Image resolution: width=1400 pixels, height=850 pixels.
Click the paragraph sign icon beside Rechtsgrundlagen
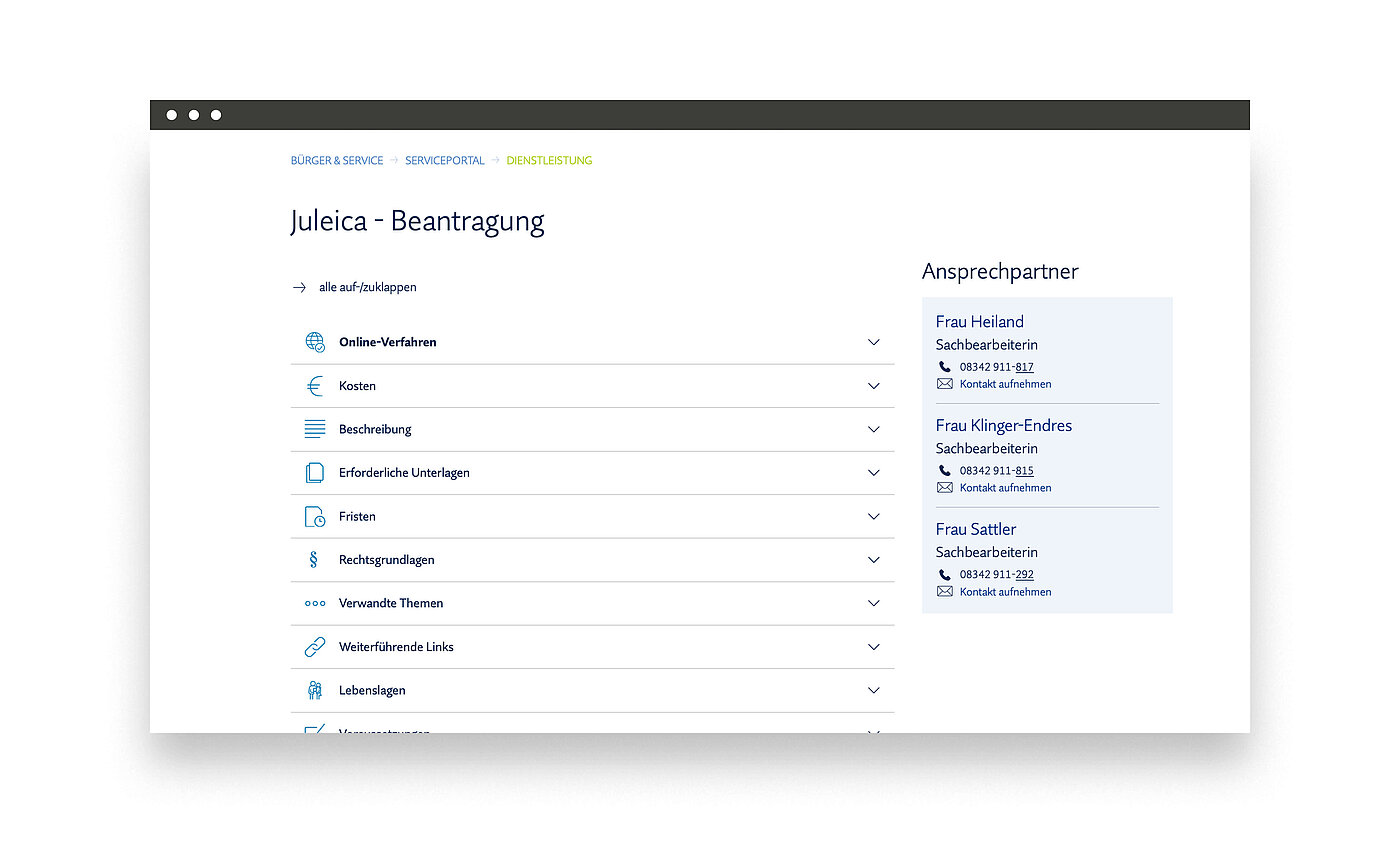[314, 560]
